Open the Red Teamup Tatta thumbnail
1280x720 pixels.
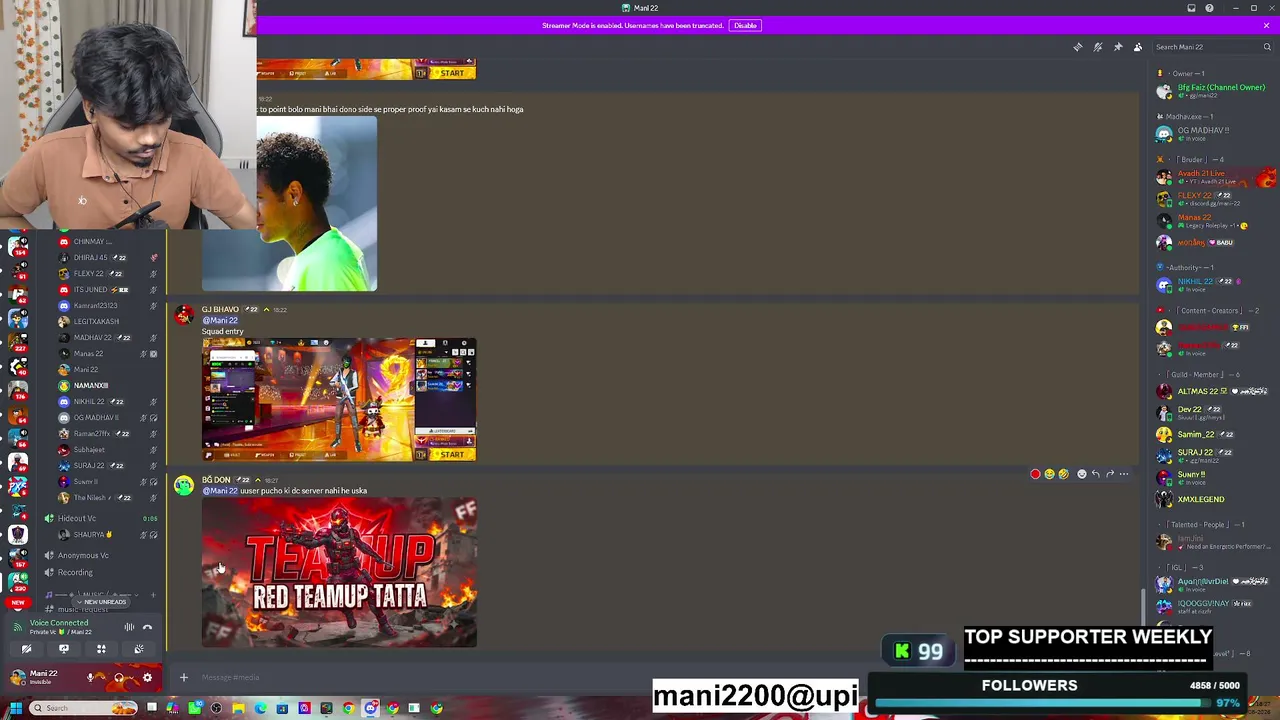click(340, 572)
